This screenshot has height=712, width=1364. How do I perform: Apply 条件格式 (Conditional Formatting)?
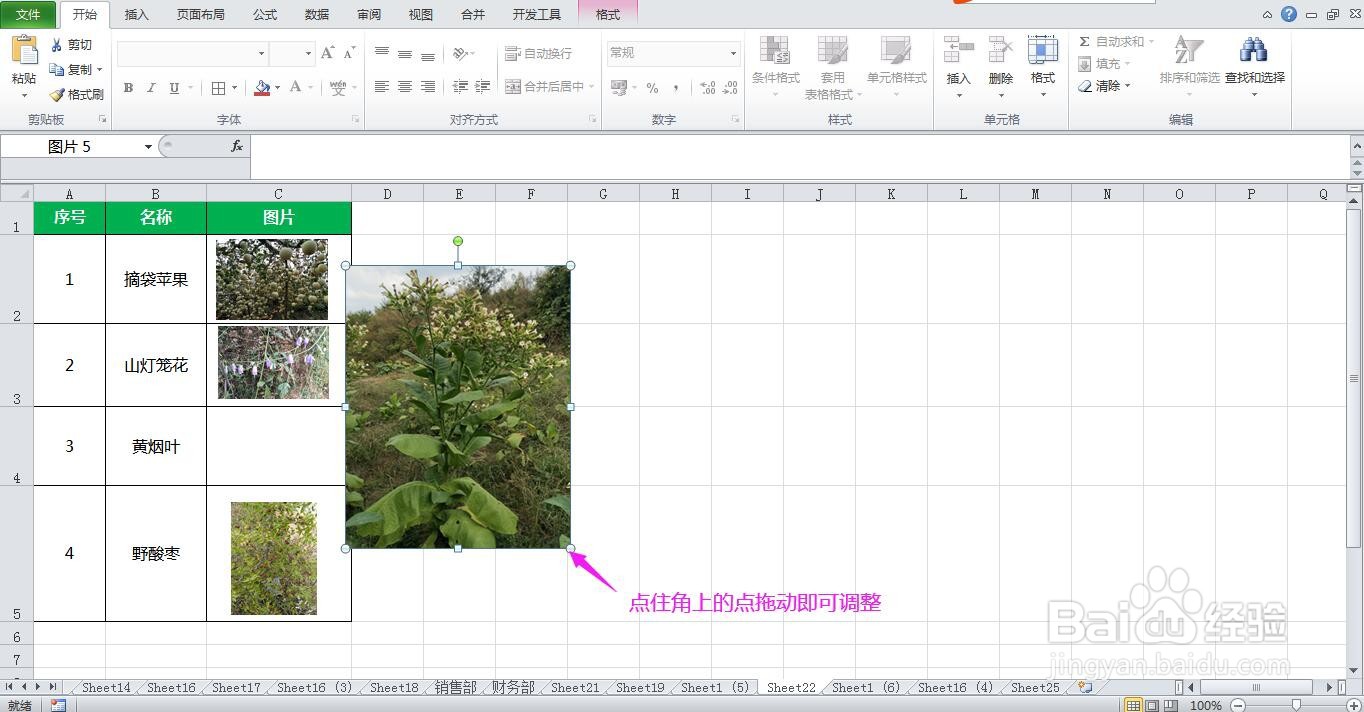click(775, 67)
